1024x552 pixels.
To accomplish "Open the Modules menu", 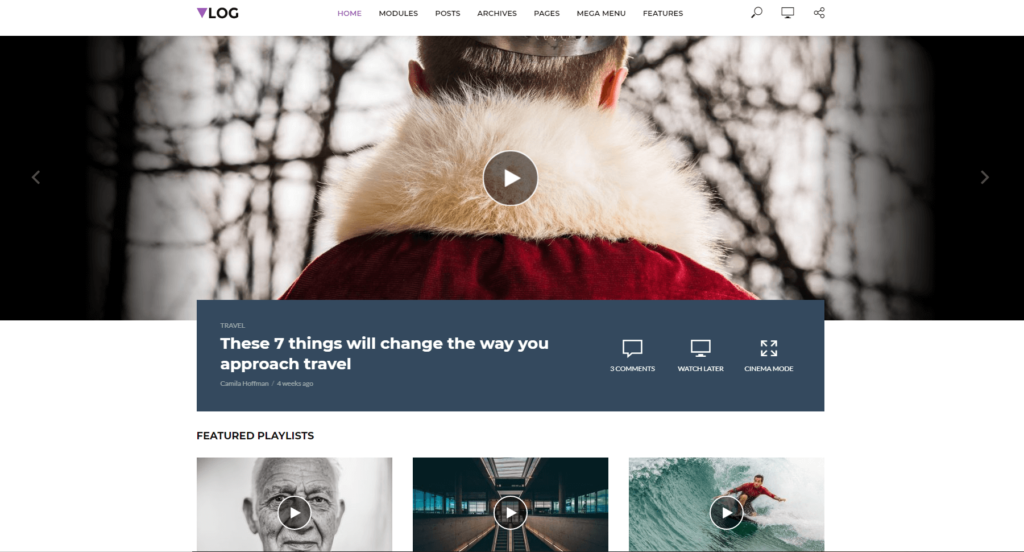I will click(x=398, y=13).
